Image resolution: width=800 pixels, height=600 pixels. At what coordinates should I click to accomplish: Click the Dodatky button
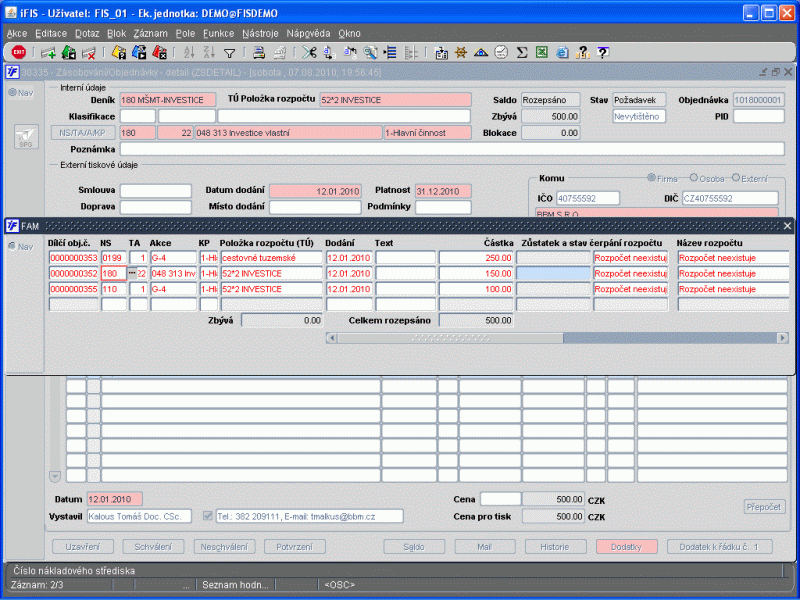tap(625, 546)
